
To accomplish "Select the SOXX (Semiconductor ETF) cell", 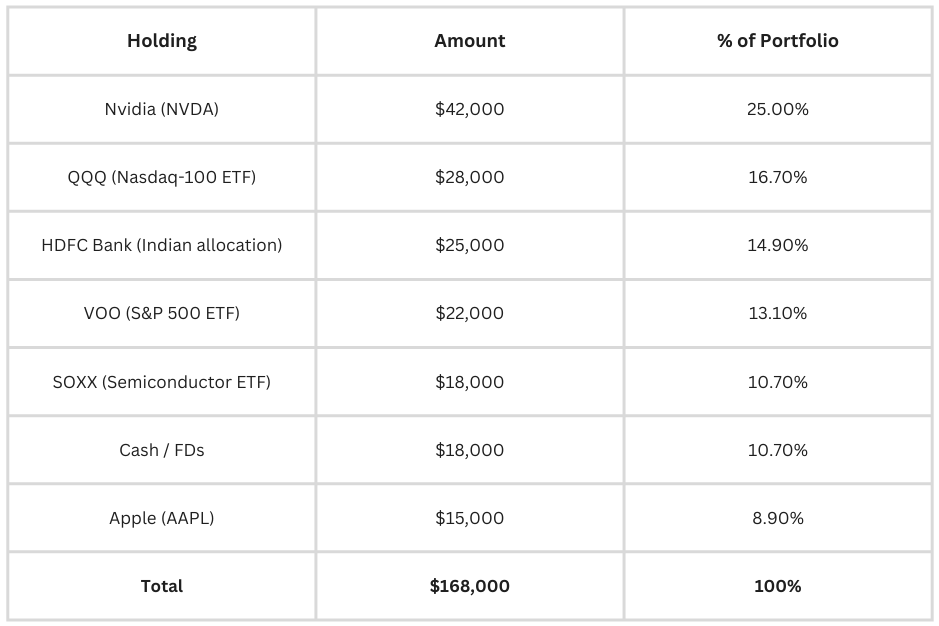I will pos(162,382).
